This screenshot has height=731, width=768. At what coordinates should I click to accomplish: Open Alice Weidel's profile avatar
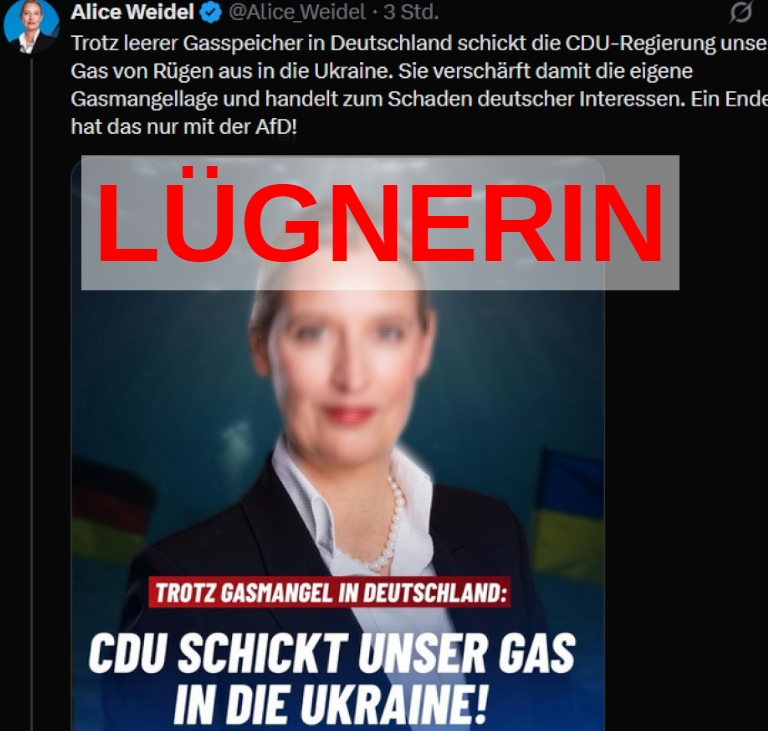tap(31, 26)
